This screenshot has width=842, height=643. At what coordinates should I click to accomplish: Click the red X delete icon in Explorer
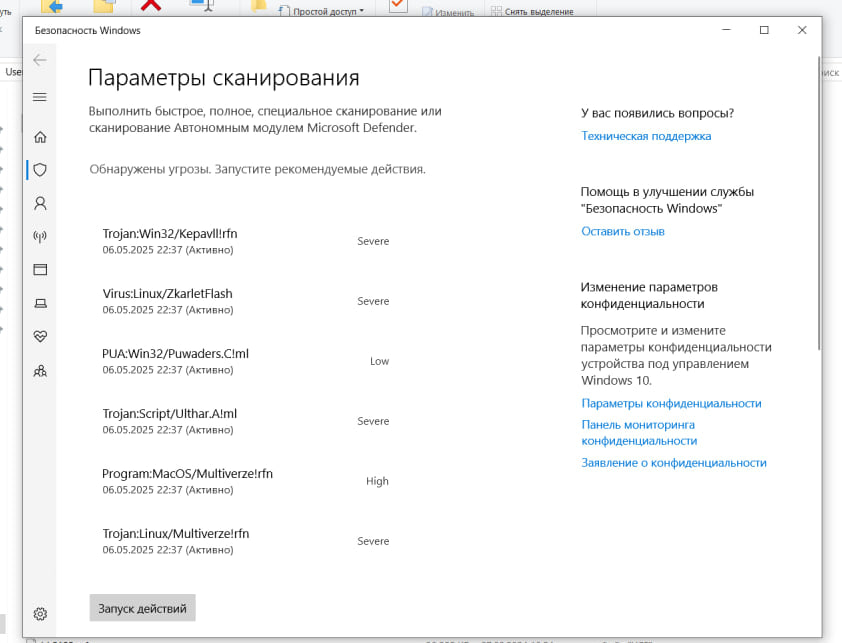point(151,5)
